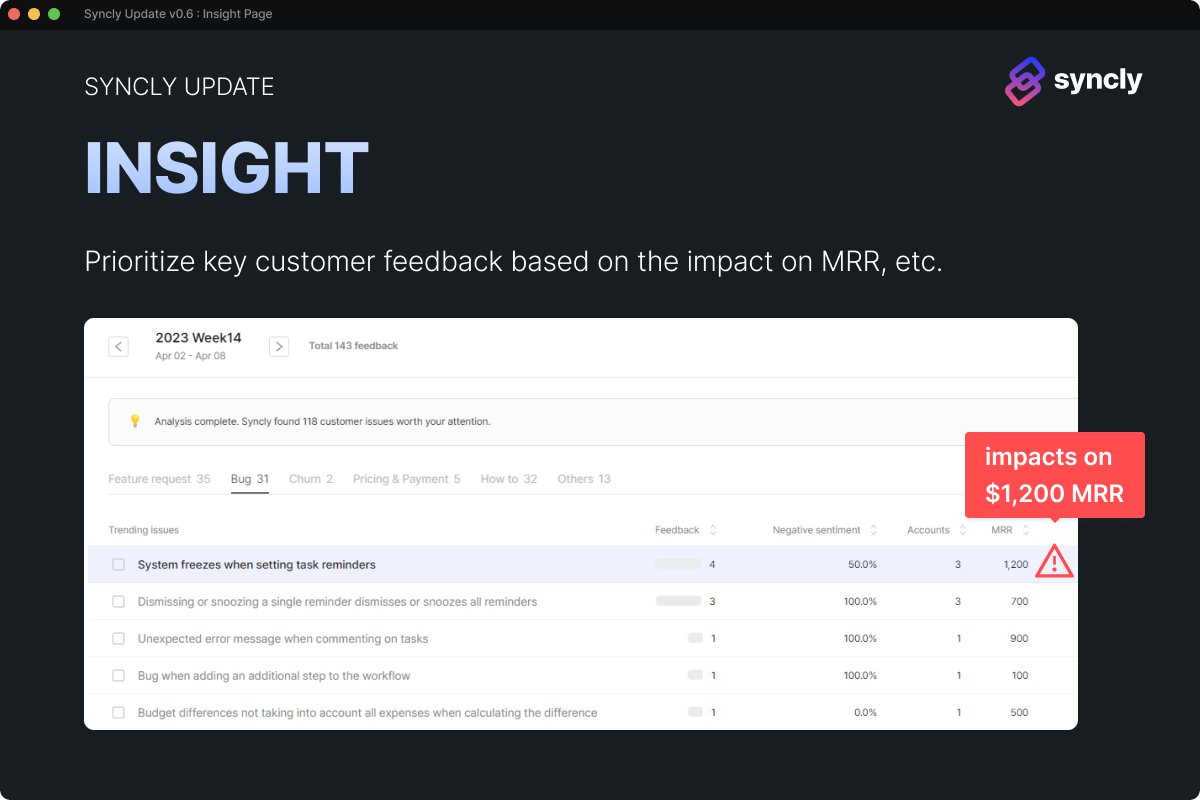Go to previous week with left arrow
This screenshot has width=1200, height=800.
[x=118, y=346]
